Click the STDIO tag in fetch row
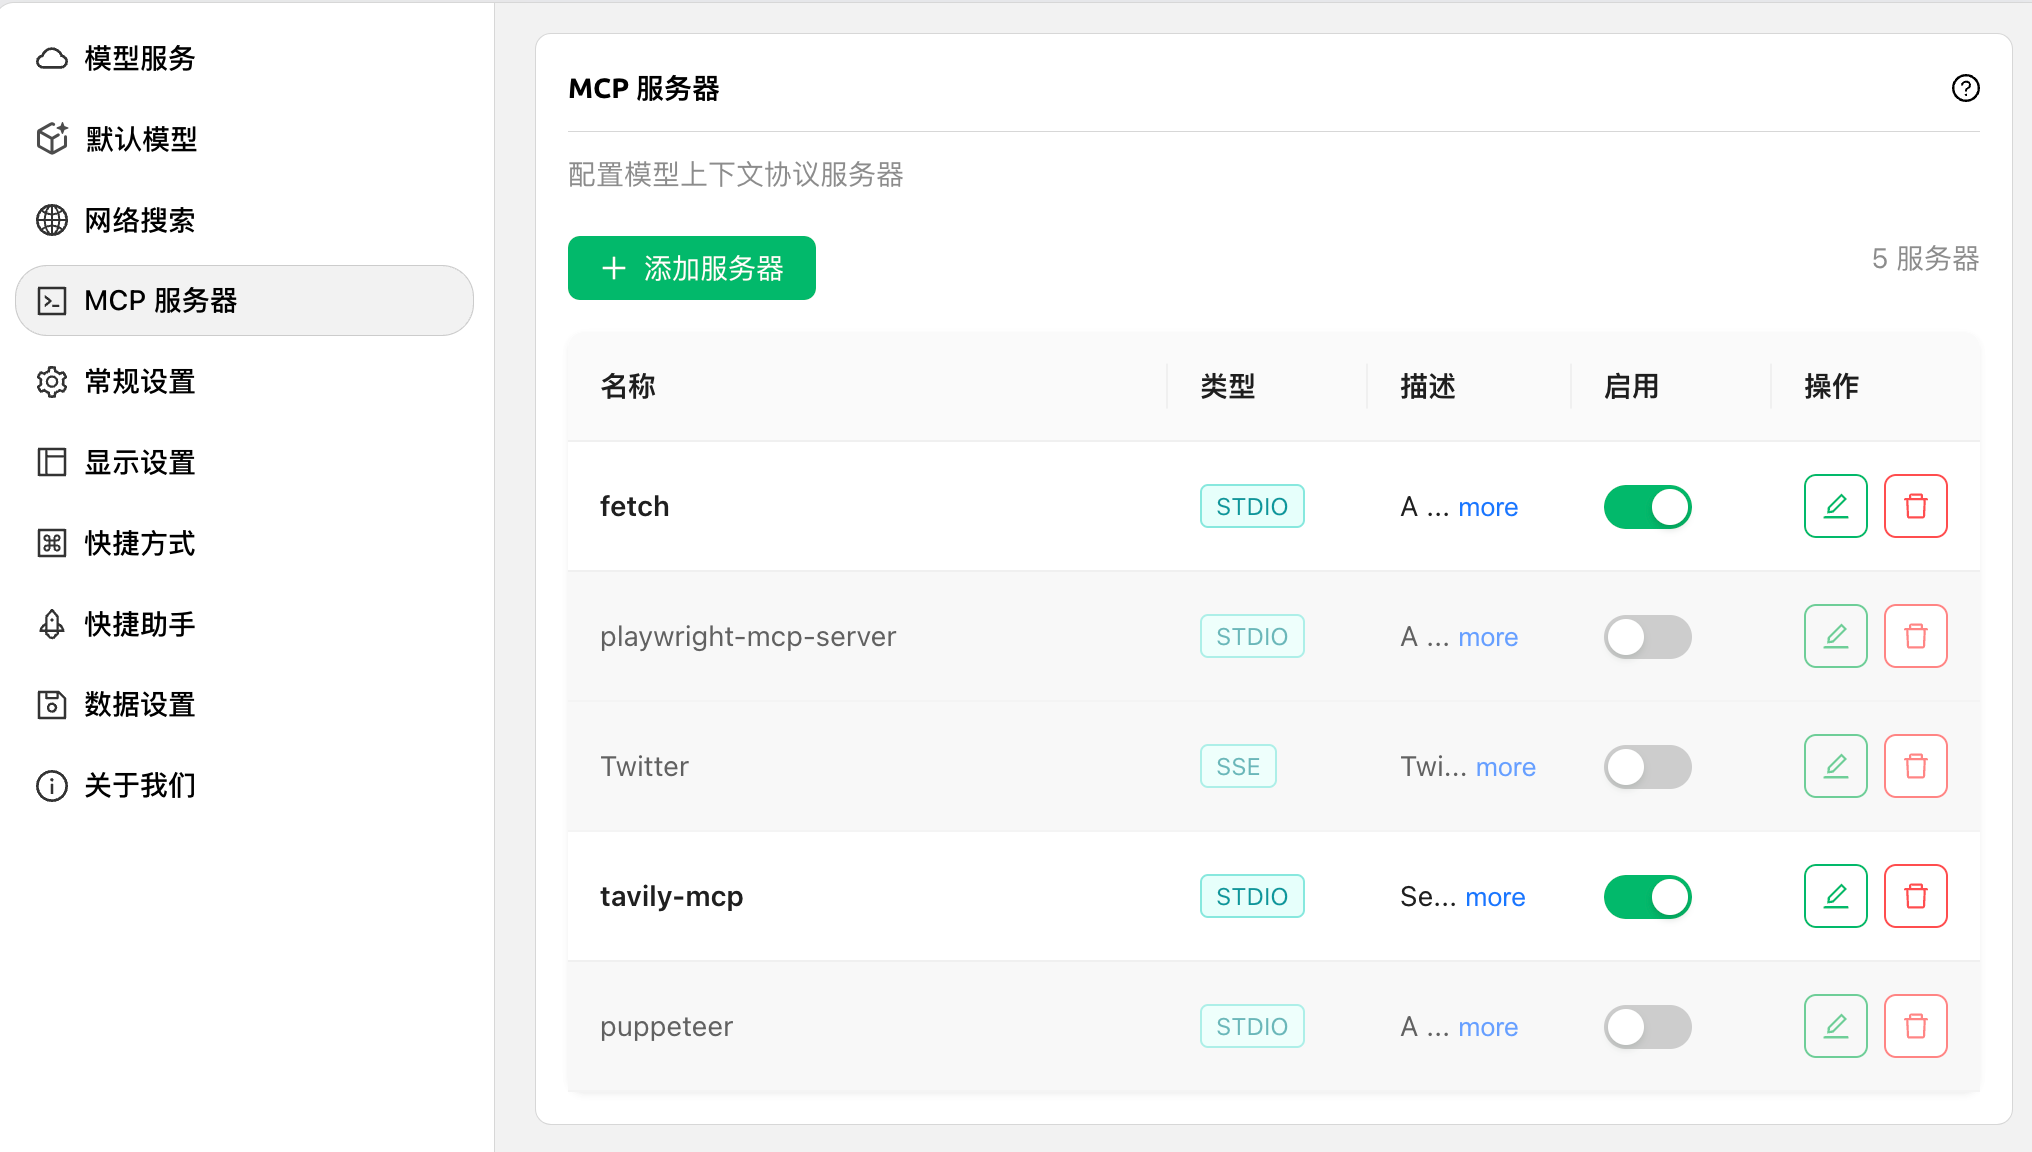The height and width of the screenshot is (1152, 2032). coord(1251,506)
